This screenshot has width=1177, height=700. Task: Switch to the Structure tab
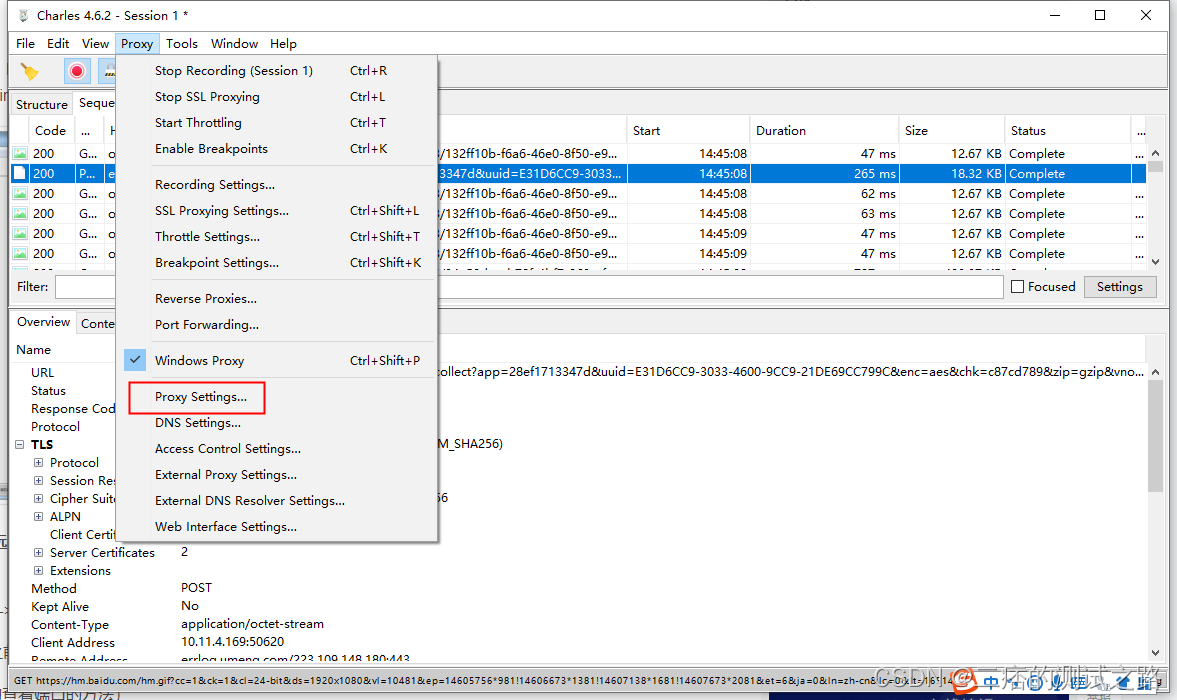[x=42, y=104]
